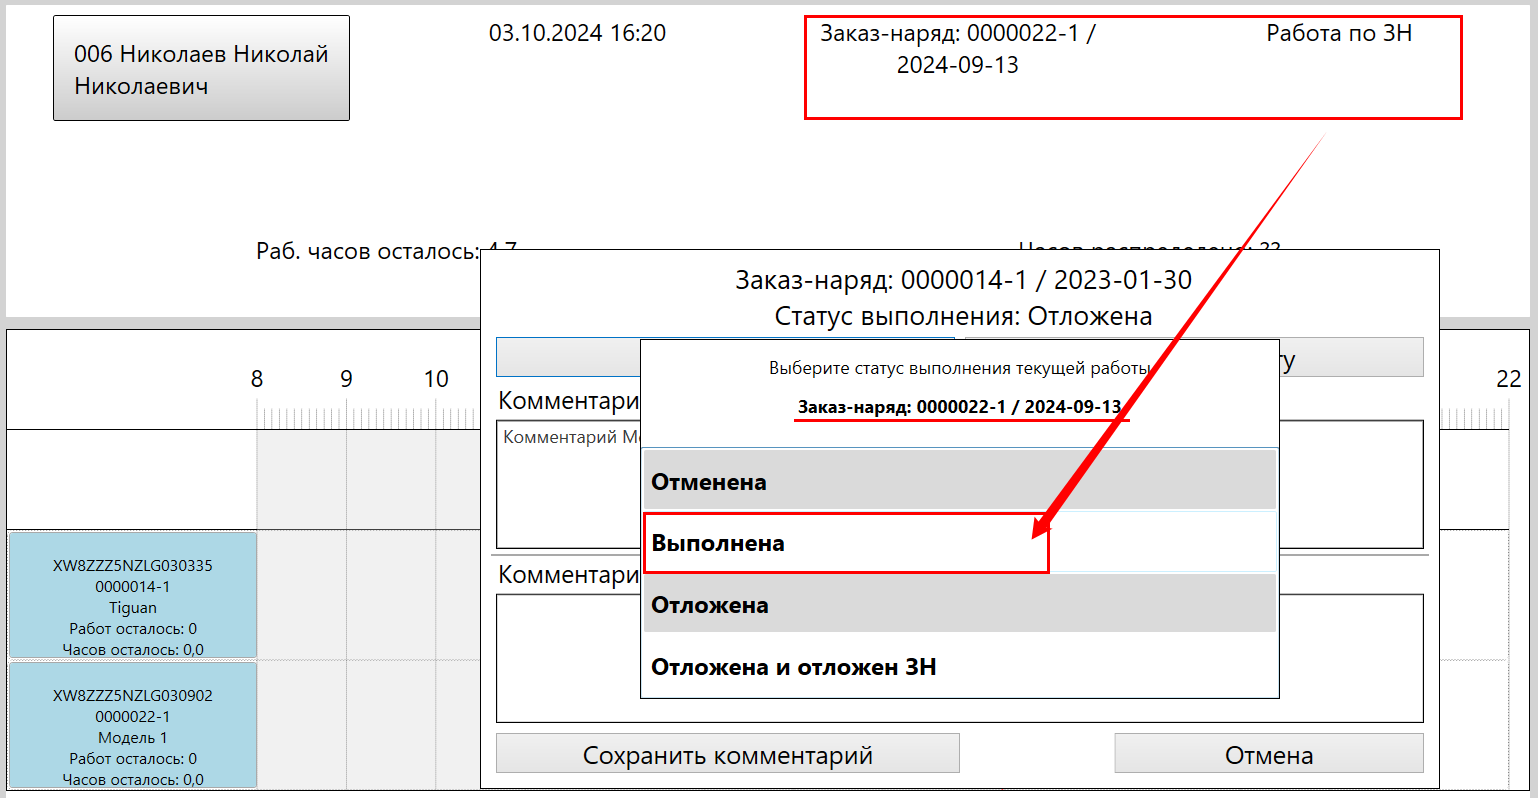Click hour 10 on the timeline ruler

coord(436,380)
